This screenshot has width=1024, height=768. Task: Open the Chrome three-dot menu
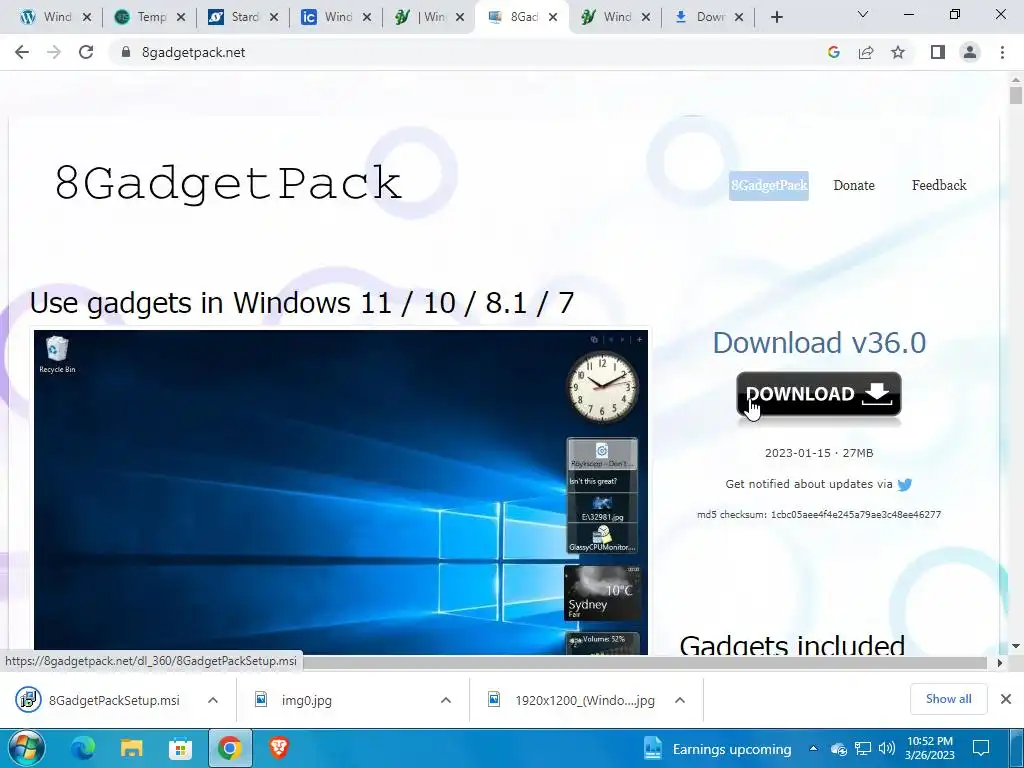coord(1002,52)
